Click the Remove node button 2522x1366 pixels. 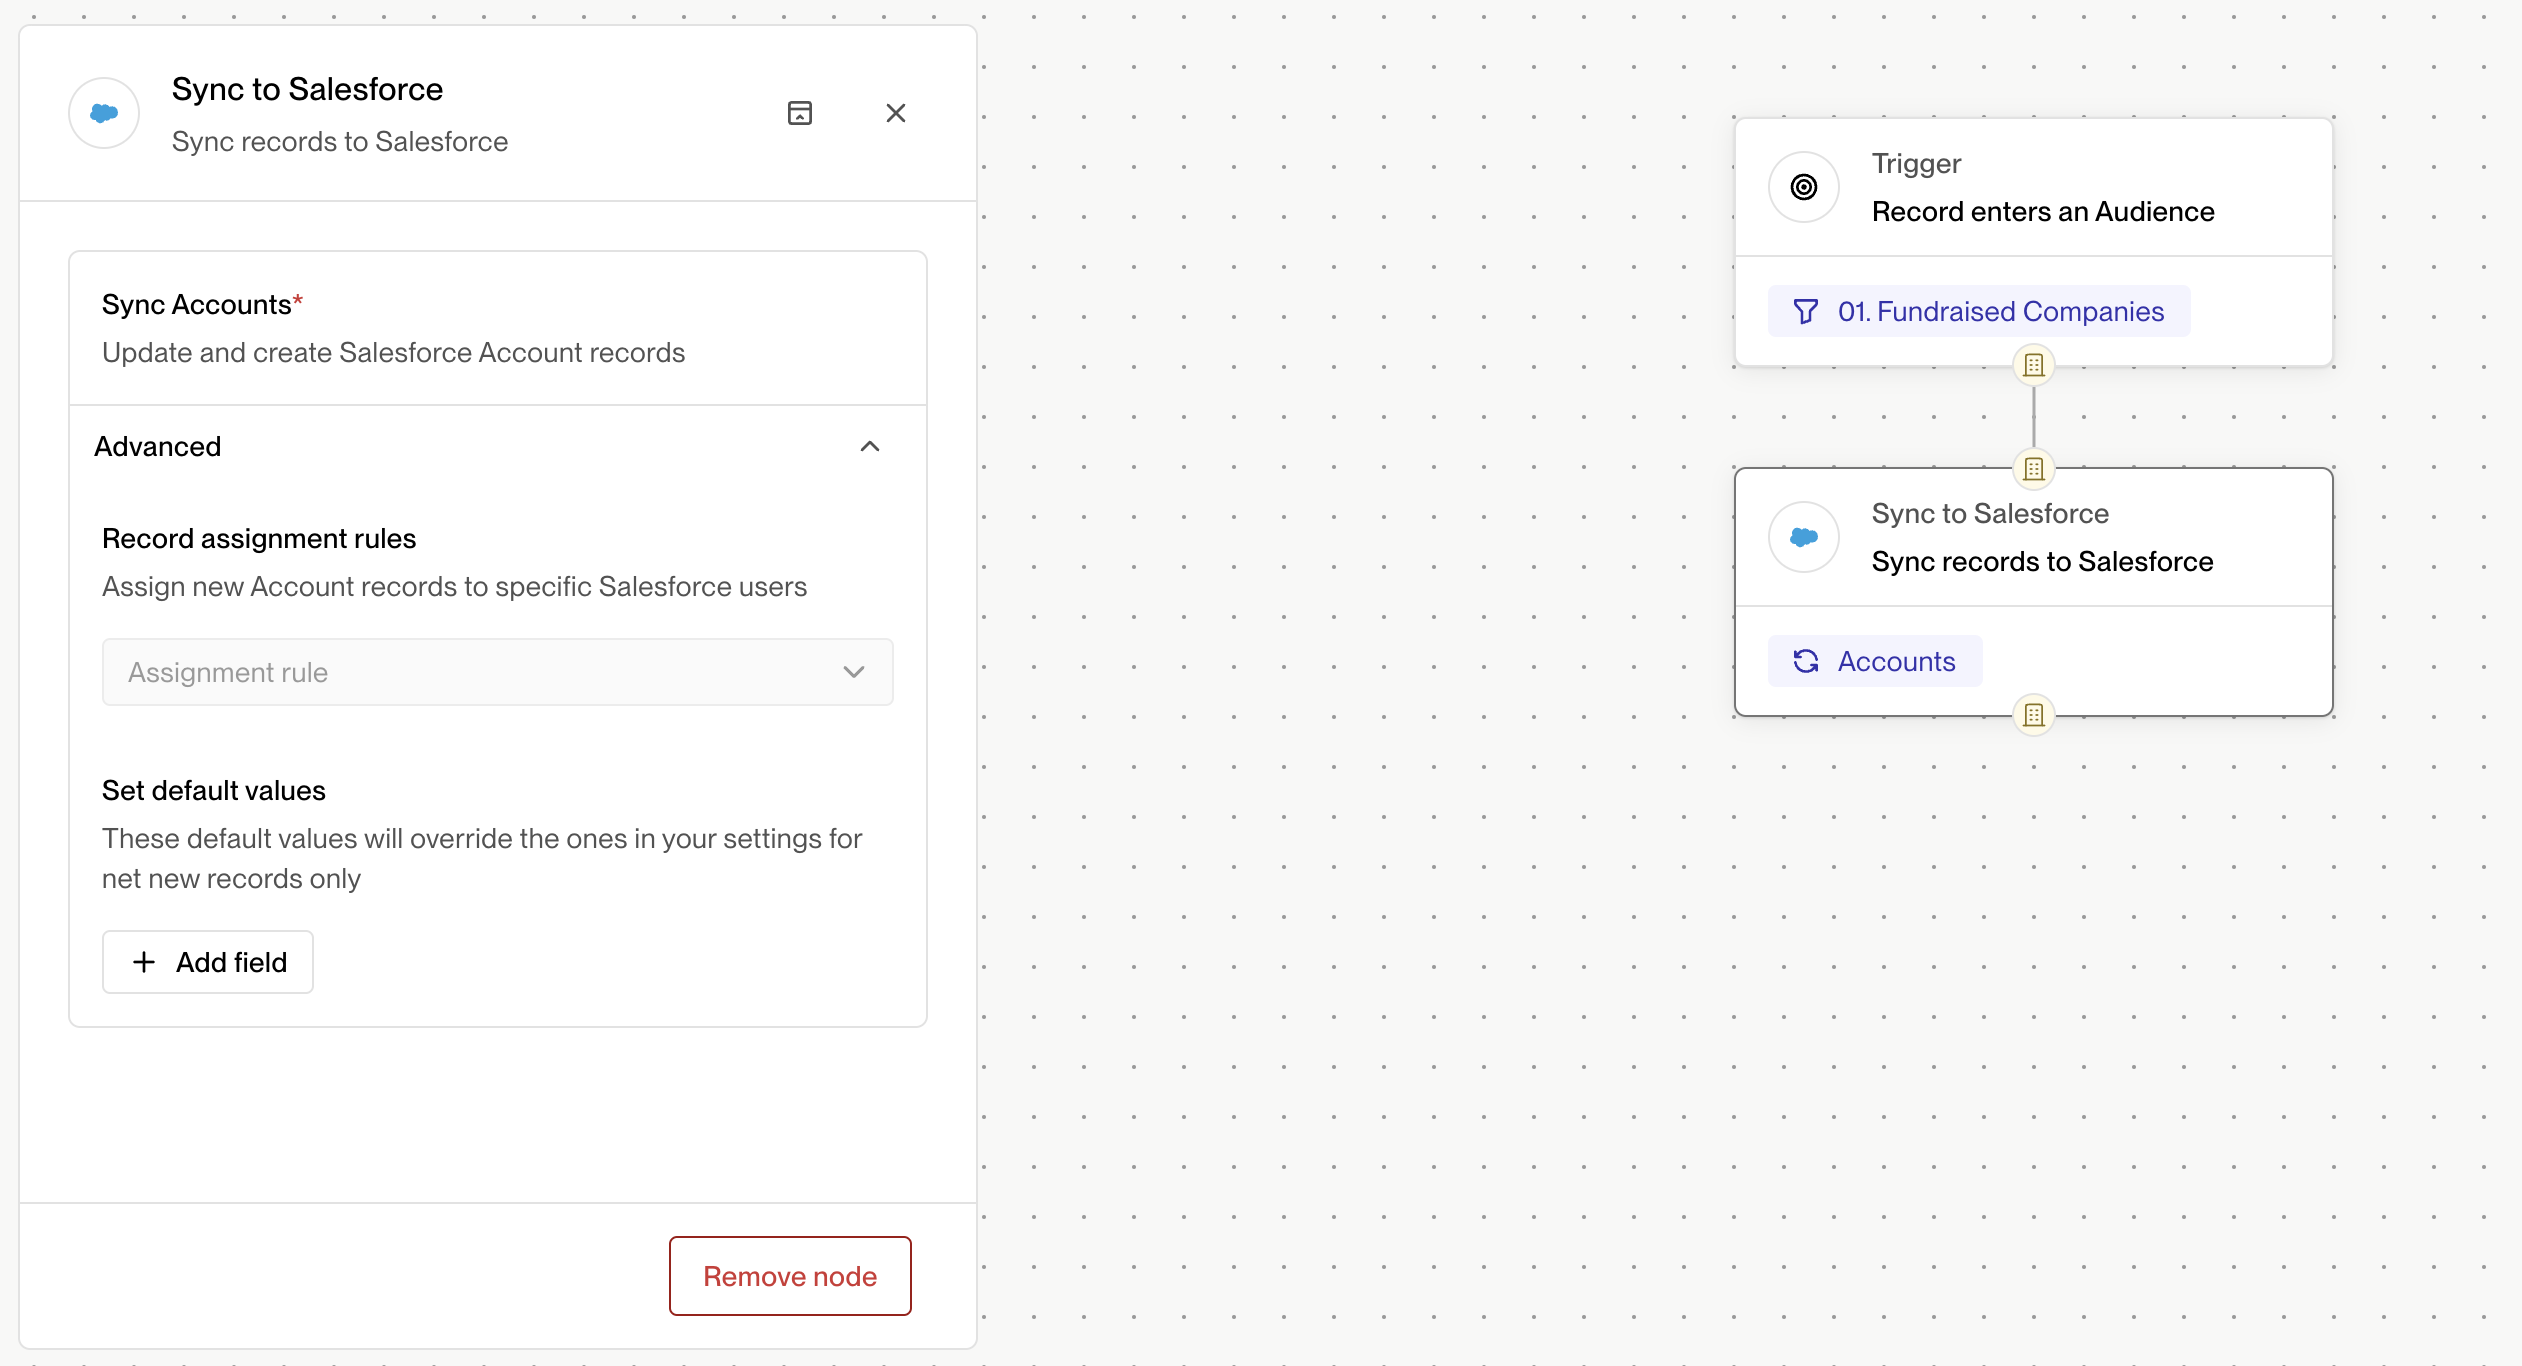(x=790, y=1276)
